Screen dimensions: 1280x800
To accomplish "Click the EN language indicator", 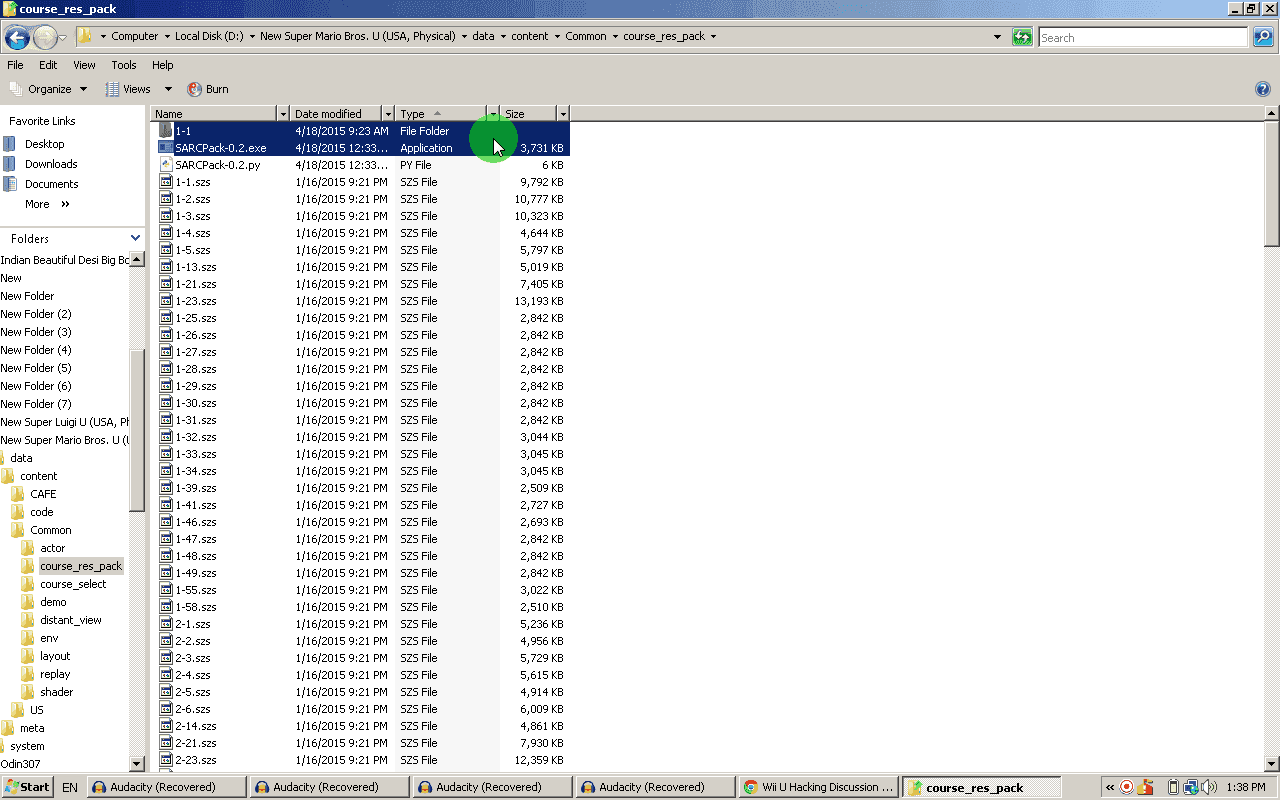I will click(x=70, y=787).
